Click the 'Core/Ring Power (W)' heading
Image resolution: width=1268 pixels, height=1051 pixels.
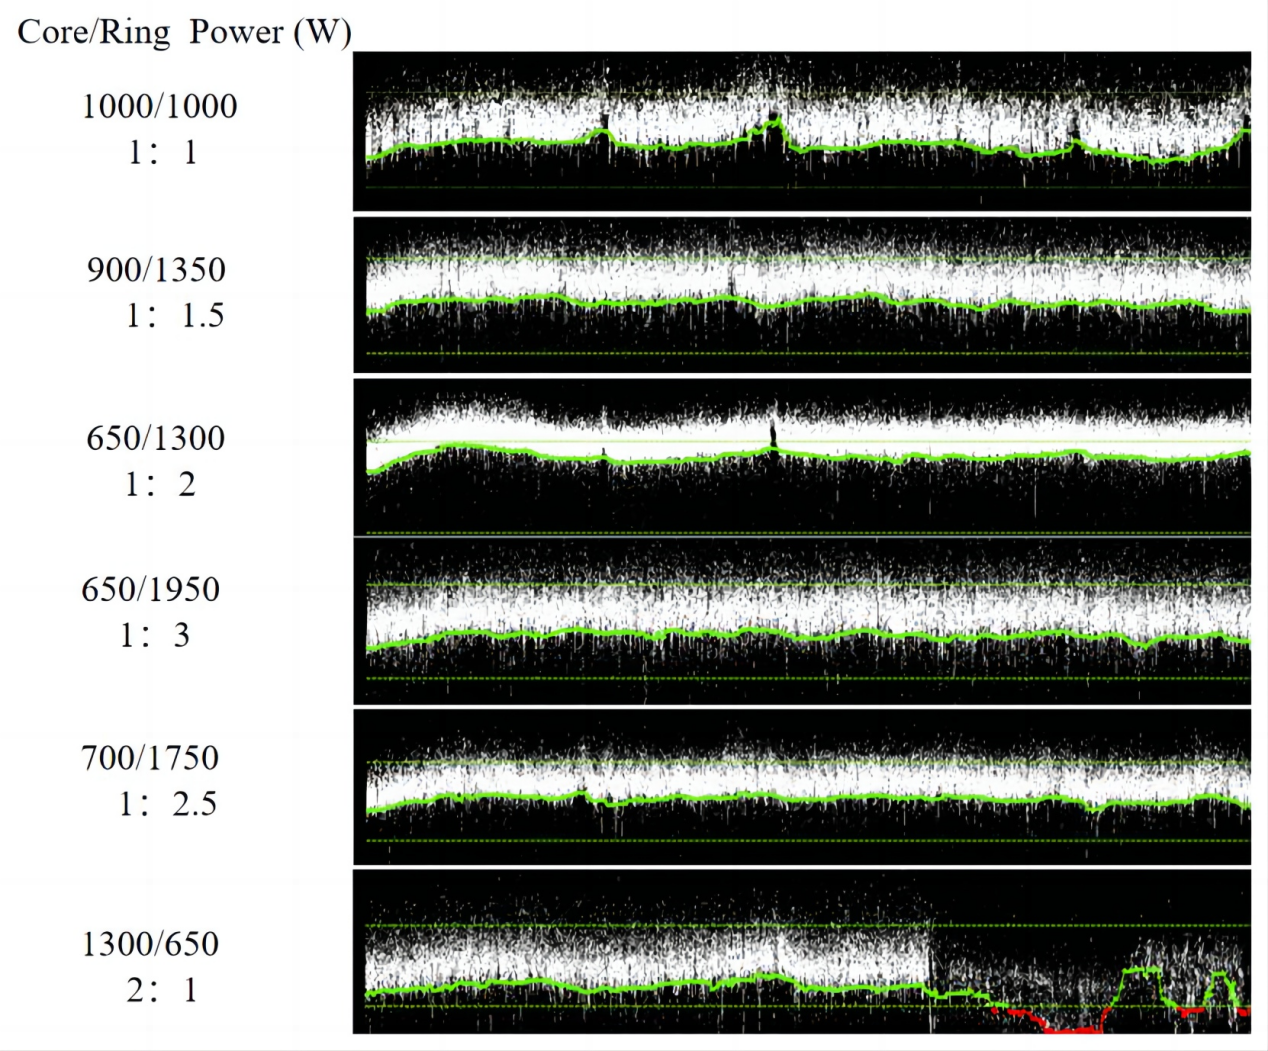point(185,32)
